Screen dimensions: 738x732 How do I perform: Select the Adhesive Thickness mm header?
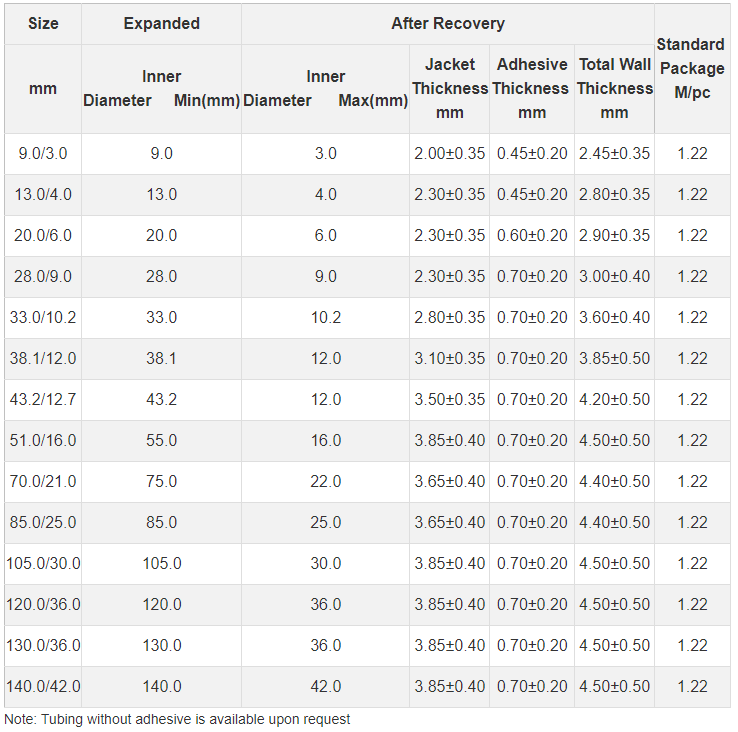coord(532,88)
